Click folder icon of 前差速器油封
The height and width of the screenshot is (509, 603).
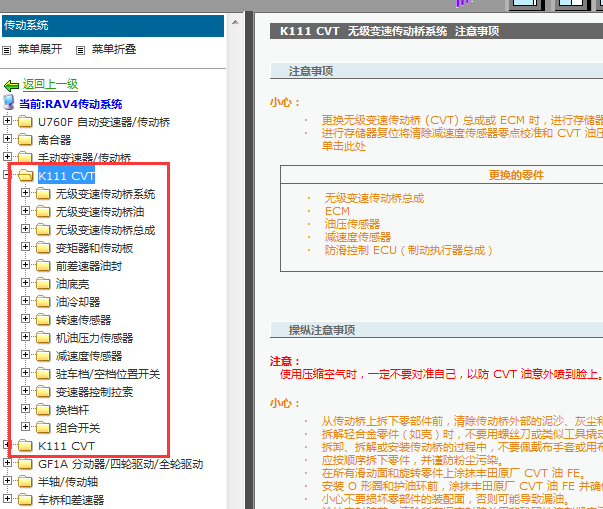[x=43, y=266]
